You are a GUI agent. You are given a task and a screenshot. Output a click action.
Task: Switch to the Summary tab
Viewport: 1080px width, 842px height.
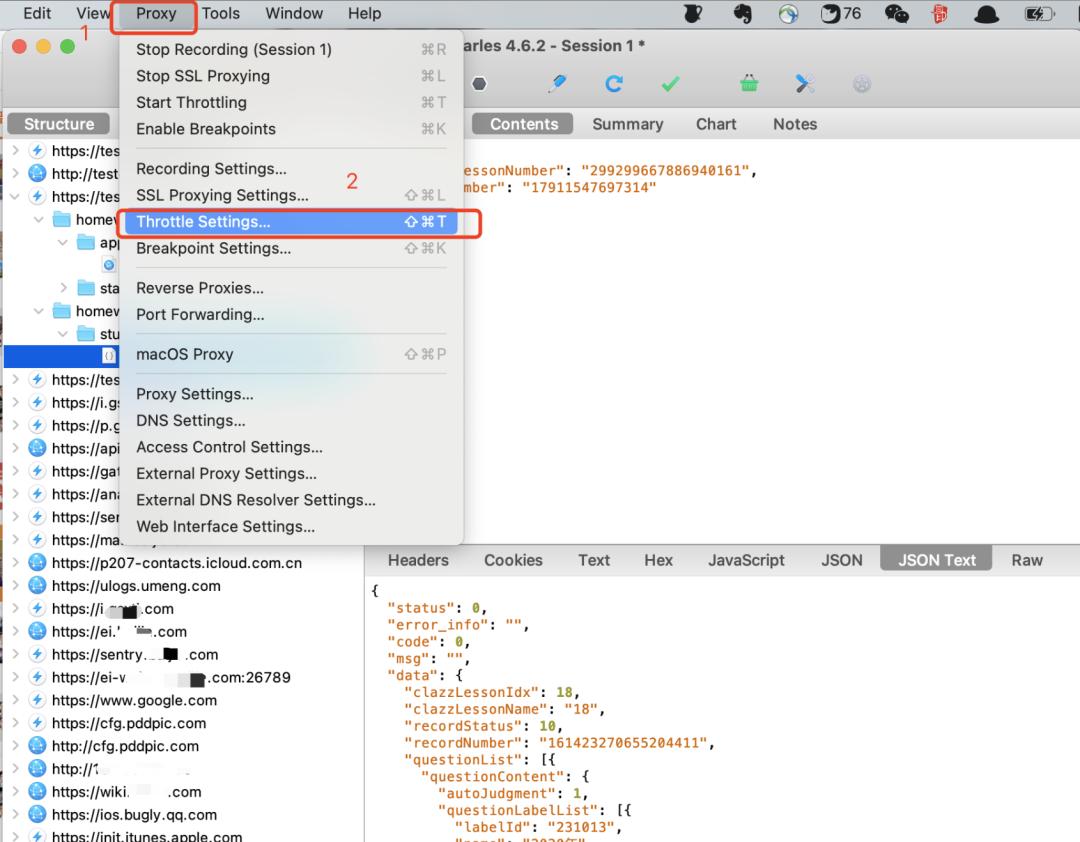click(x=627, y=124)
